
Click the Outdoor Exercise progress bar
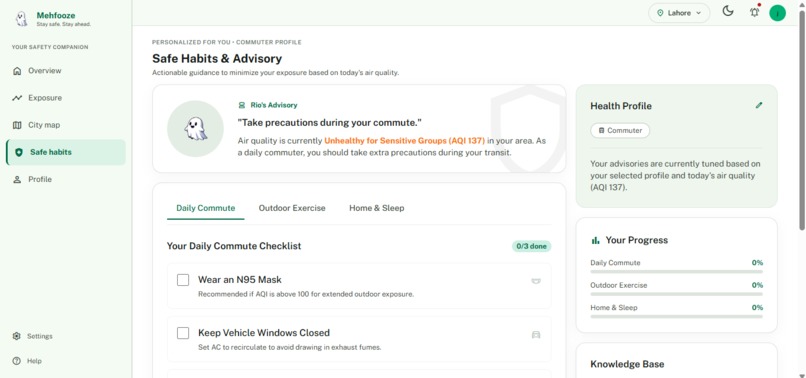pos(676,294)
